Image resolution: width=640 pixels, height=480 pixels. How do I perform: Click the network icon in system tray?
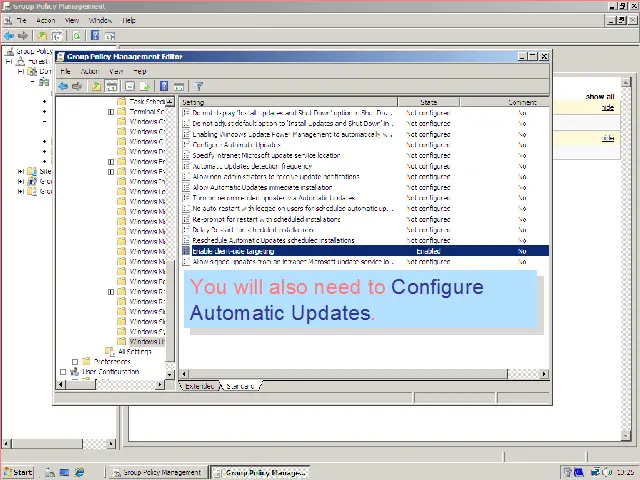point(596,472)
